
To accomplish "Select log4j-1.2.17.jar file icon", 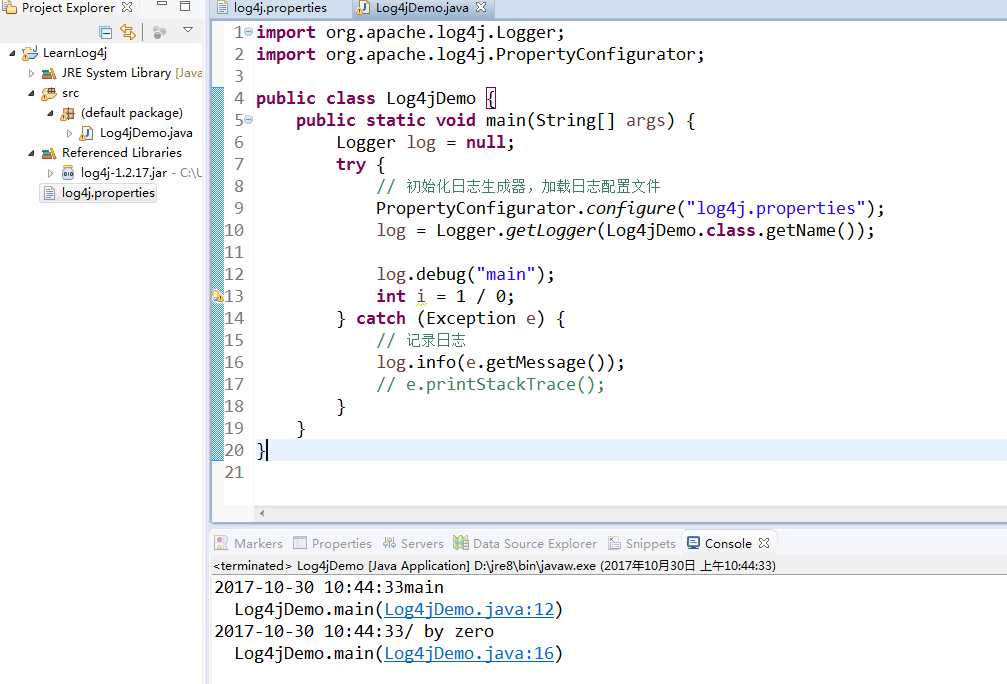I will pos(68,173).
